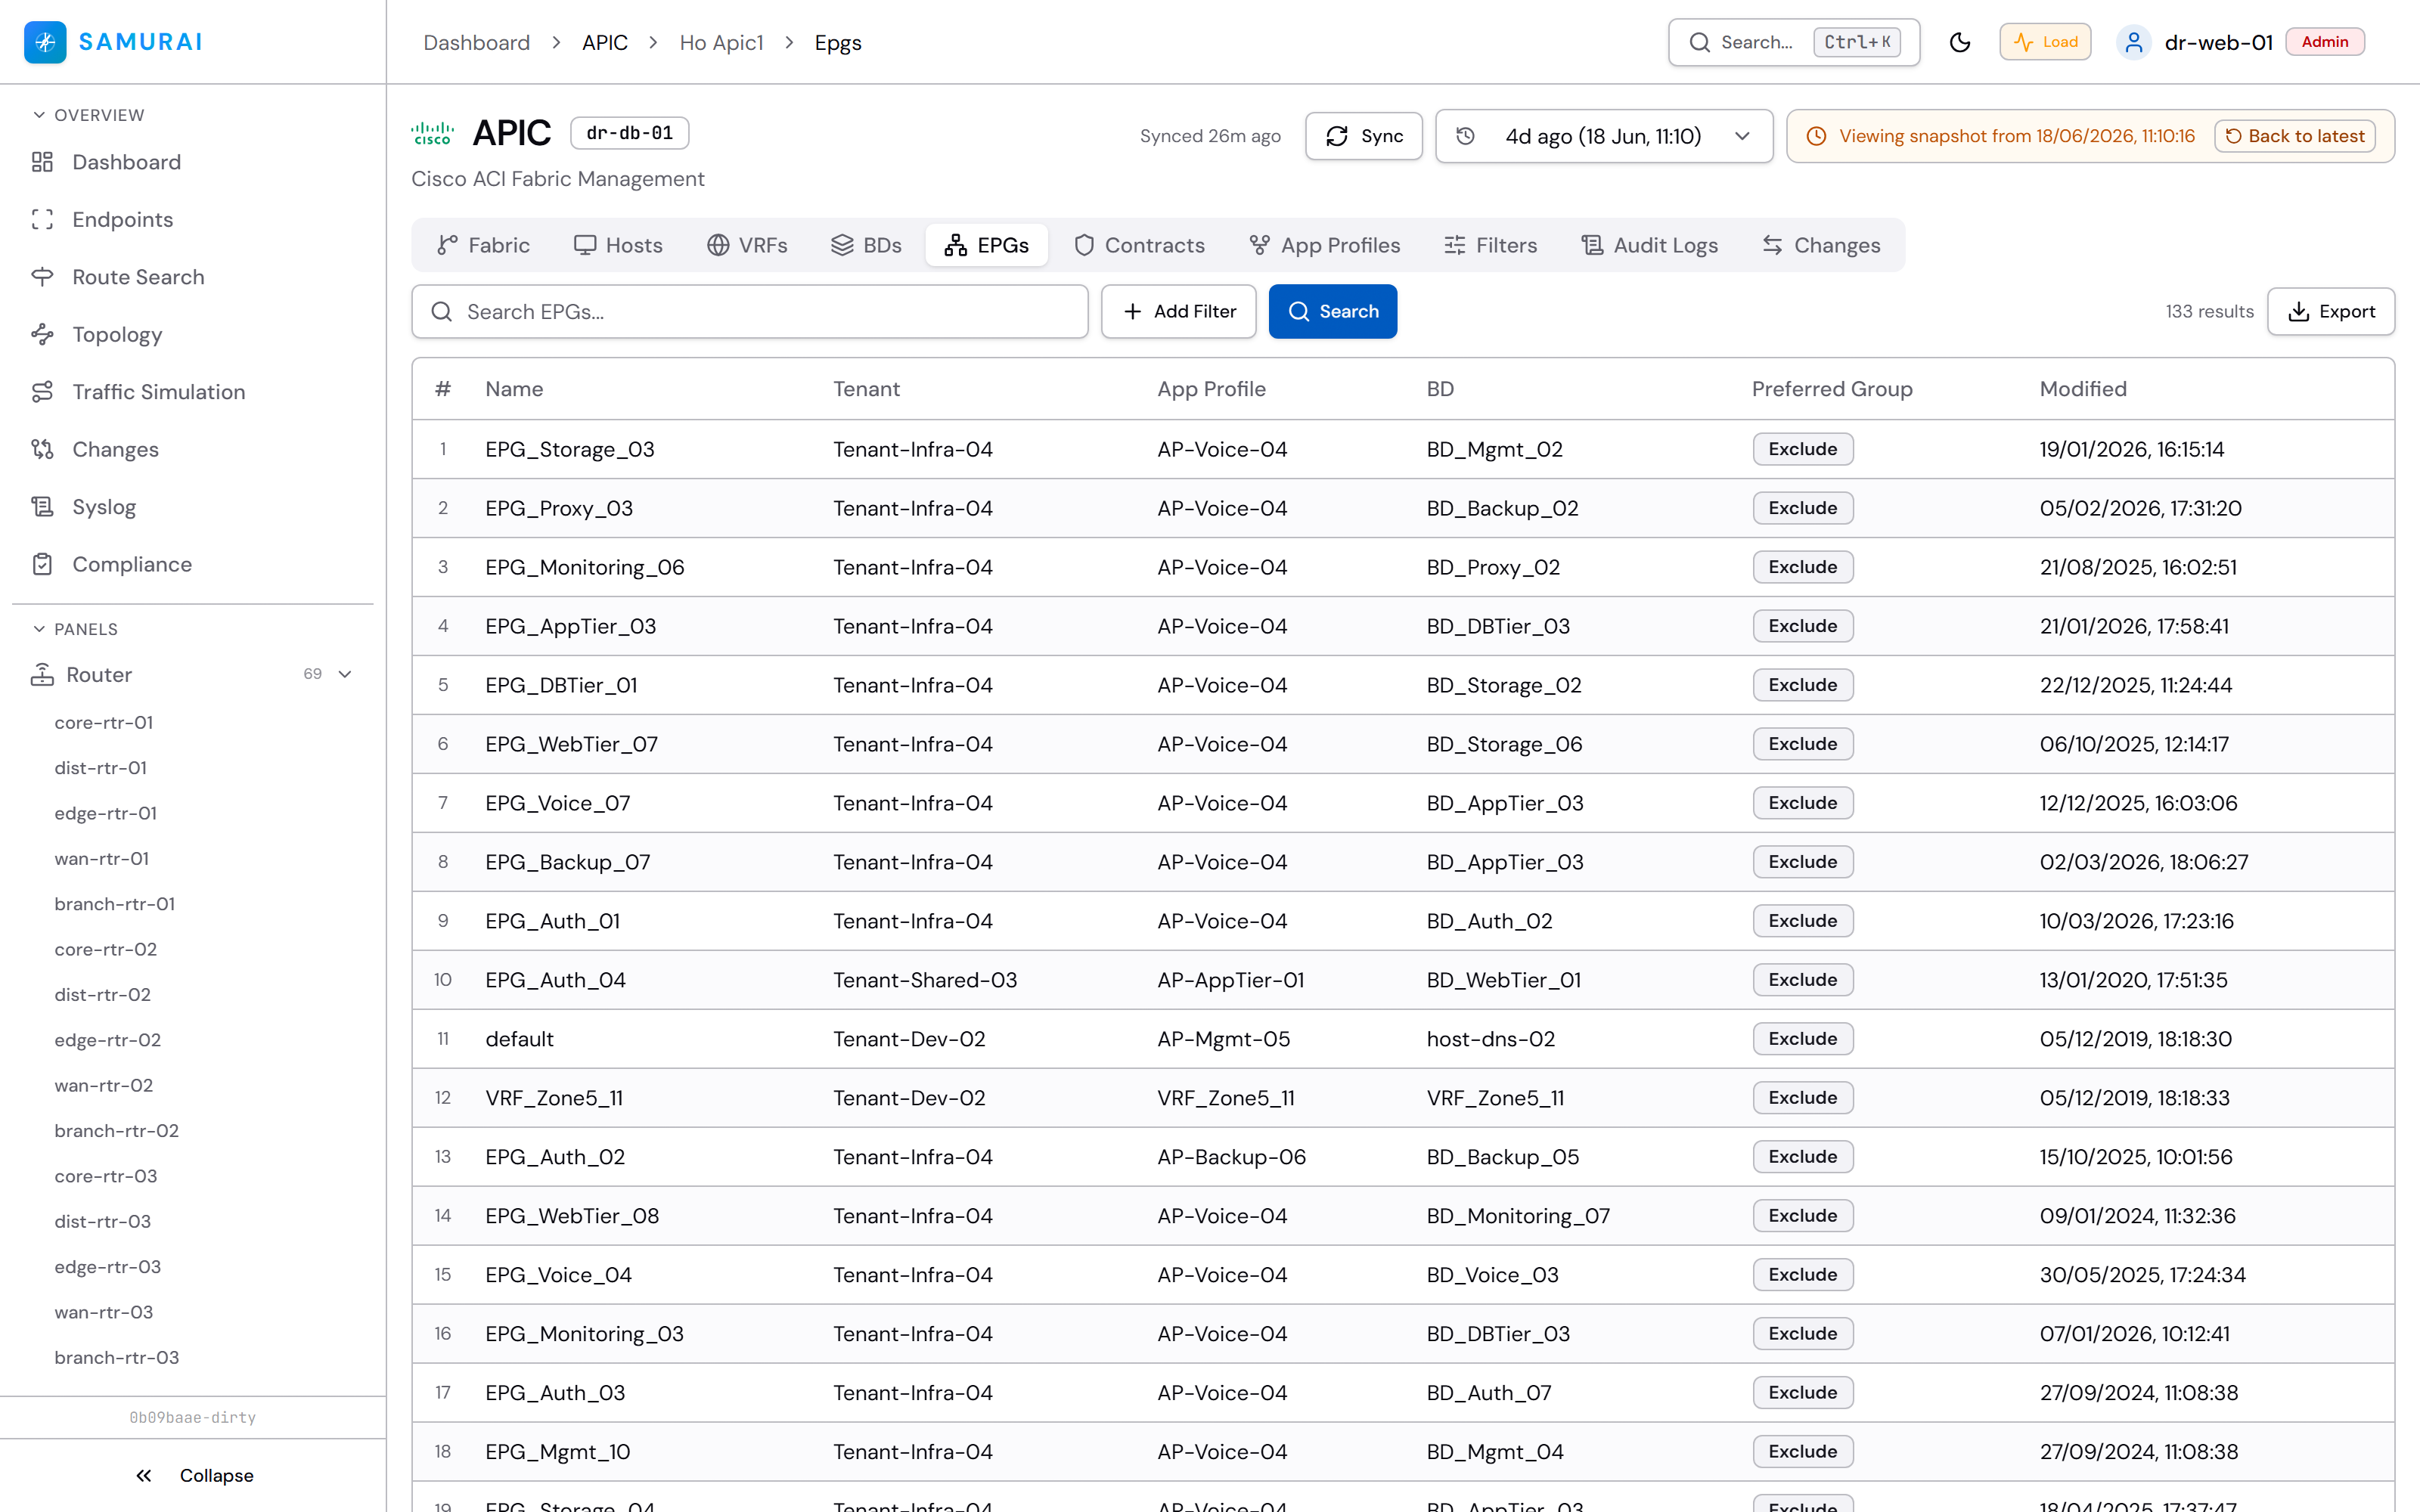Click the Export button
Screen dimensions: 2420x1512
click(2330, 312)
